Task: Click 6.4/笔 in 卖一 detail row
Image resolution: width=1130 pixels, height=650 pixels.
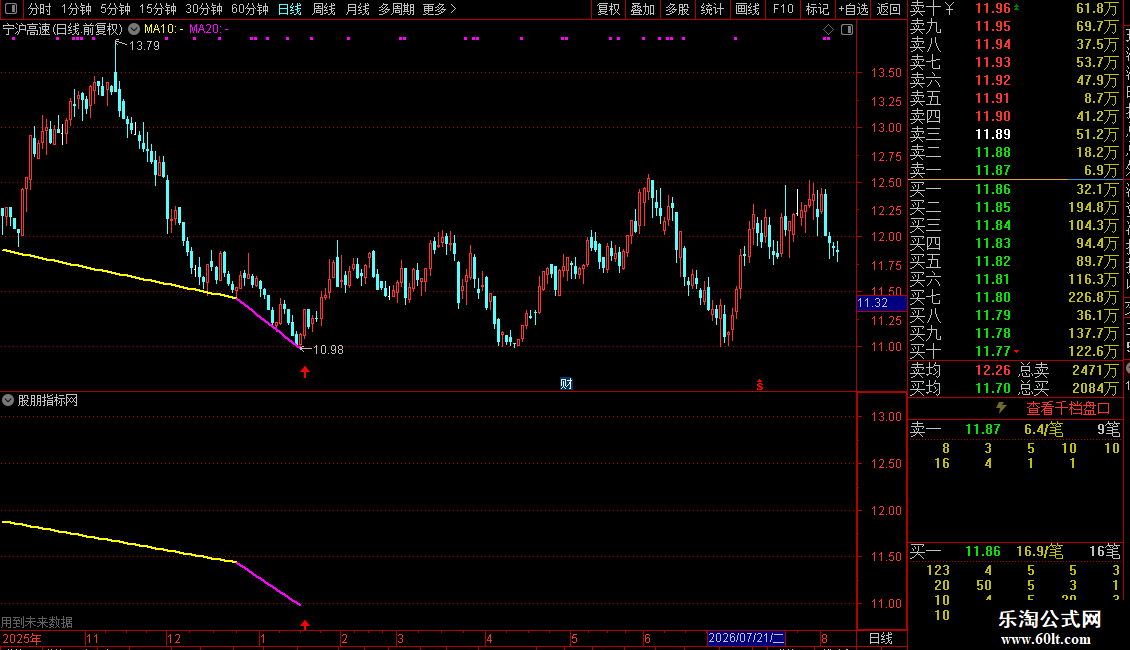Action: [1044, 429]
